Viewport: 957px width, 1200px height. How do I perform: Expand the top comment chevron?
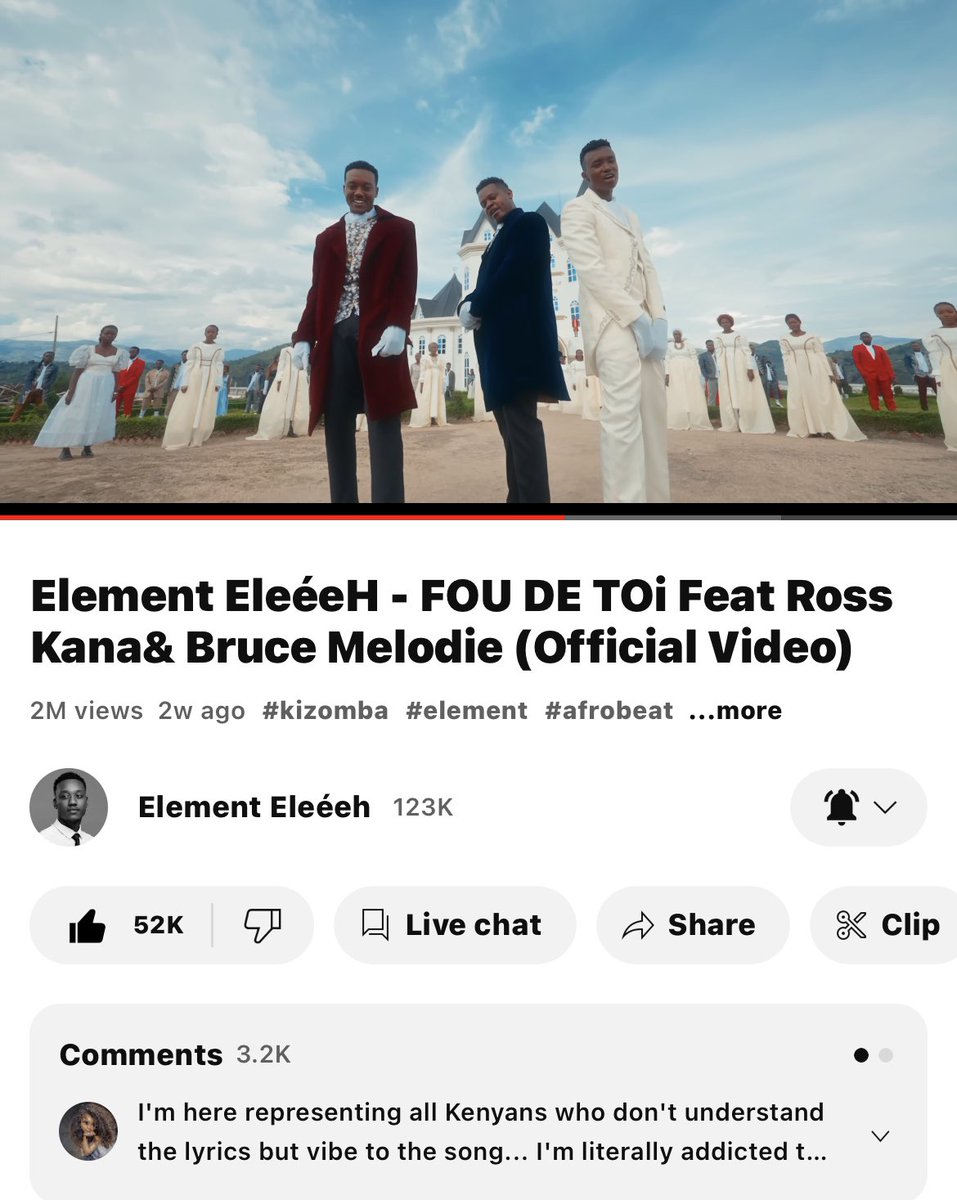pyautogui.click(x=880, y=1136)
